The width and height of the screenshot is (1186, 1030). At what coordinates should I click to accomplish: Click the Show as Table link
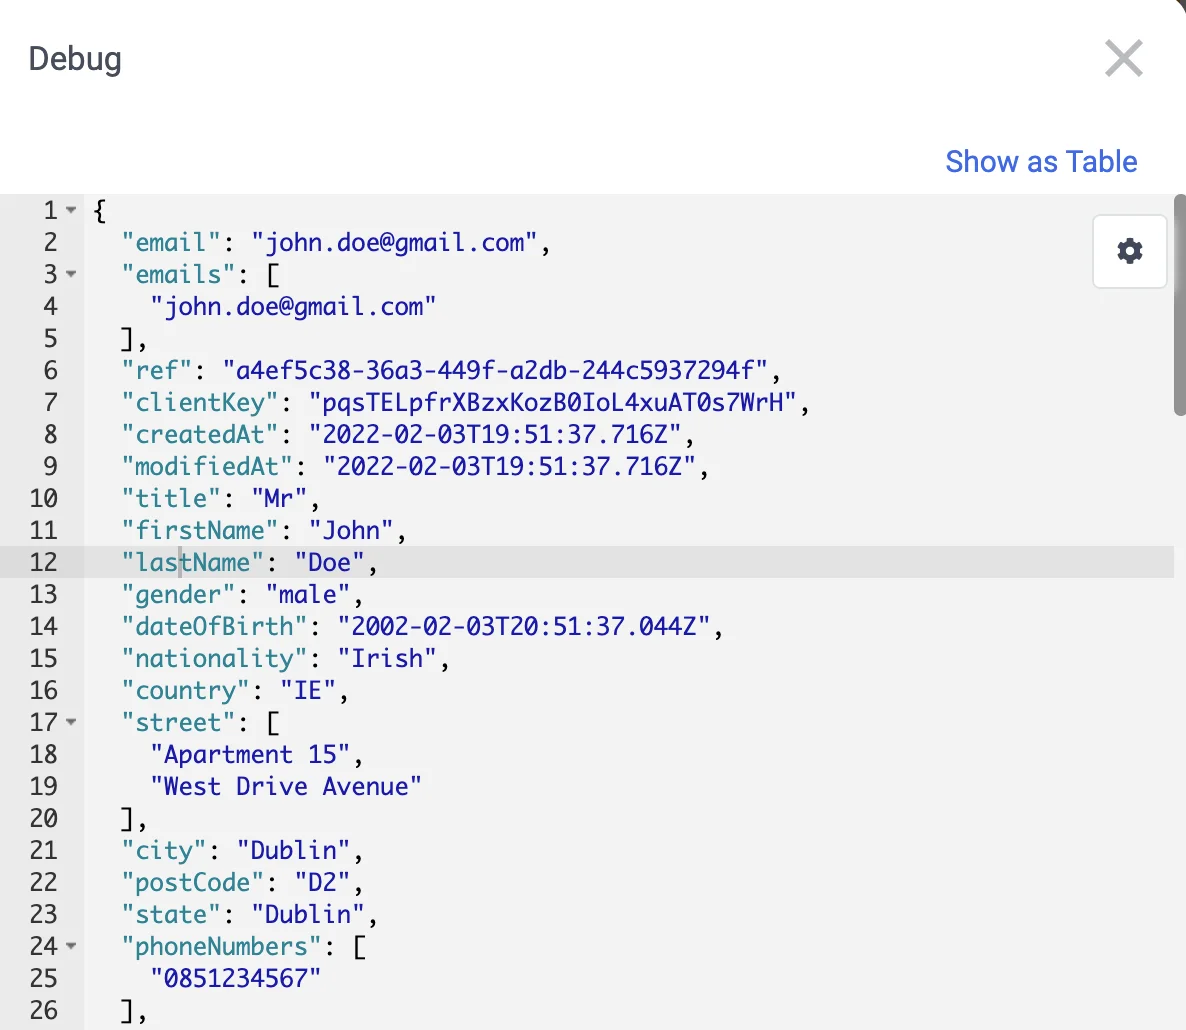1041,162
